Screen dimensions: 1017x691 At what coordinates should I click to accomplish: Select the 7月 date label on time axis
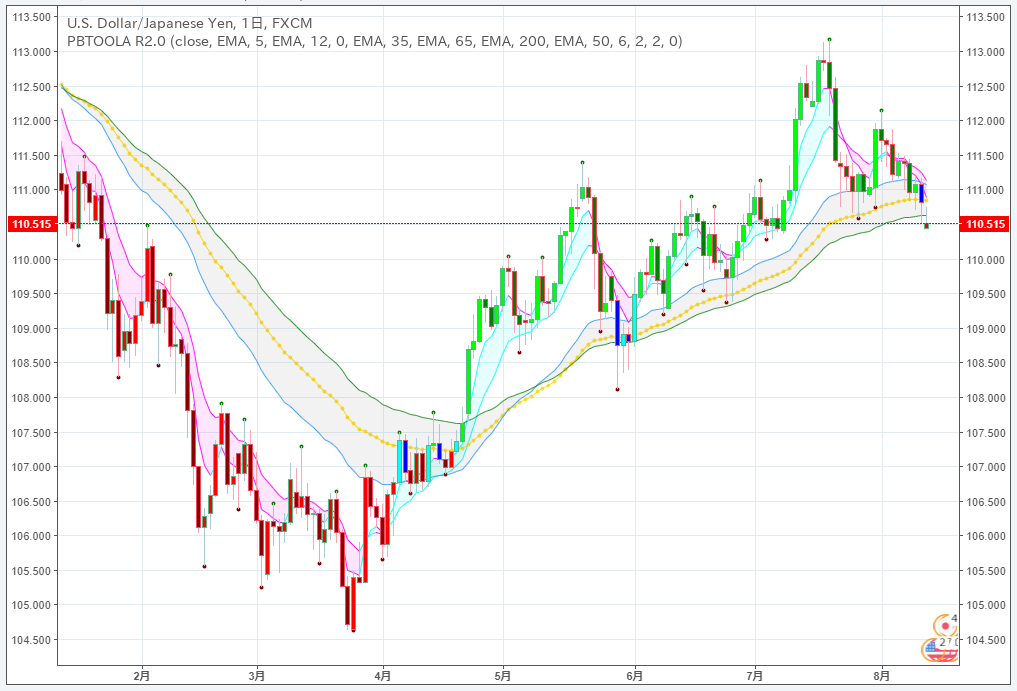755,676
